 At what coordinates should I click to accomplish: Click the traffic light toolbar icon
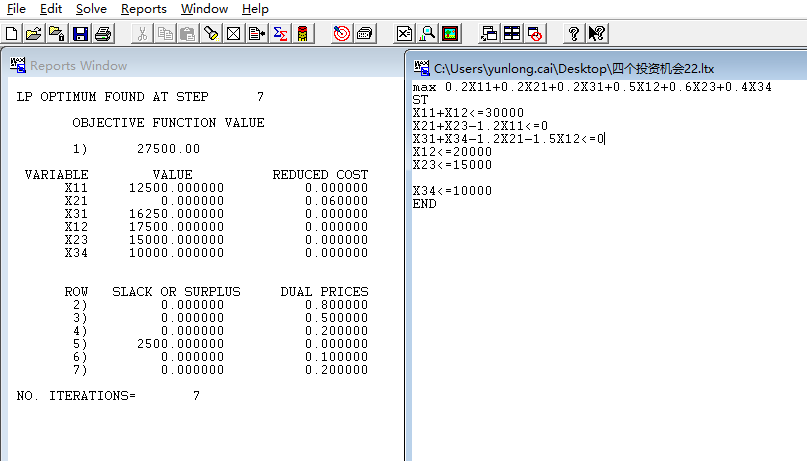coord(303,33)
